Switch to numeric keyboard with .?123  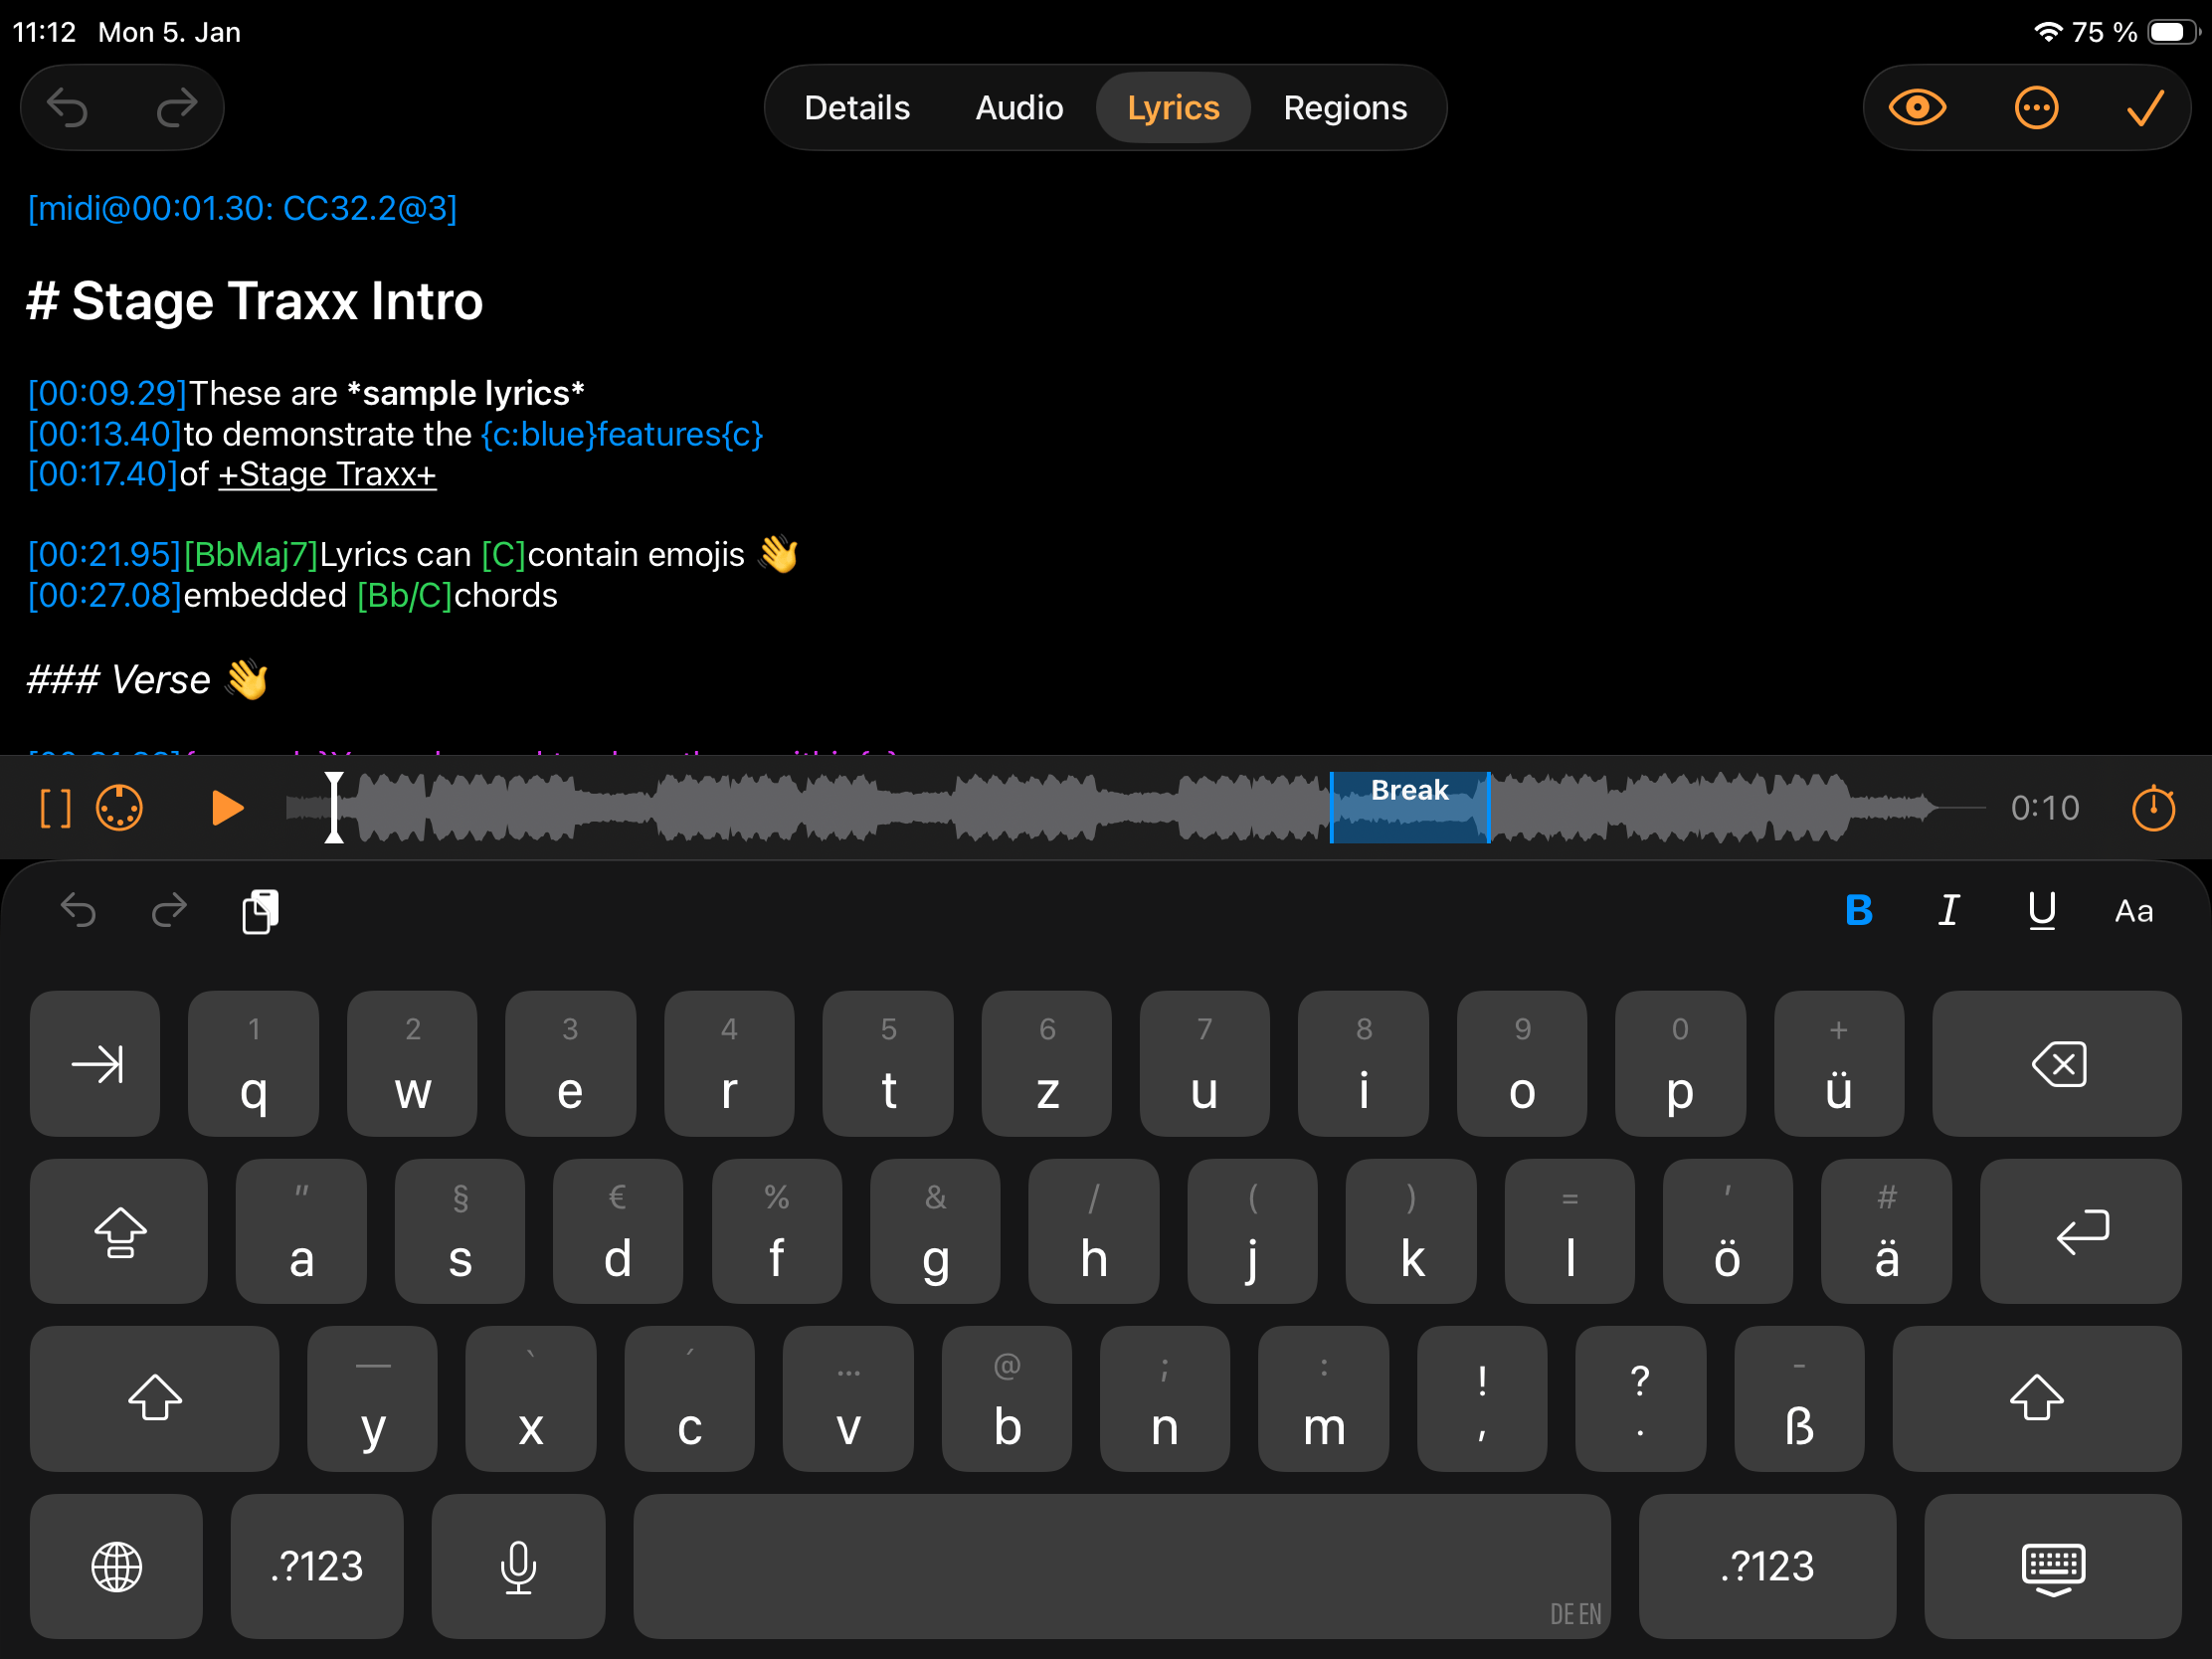[x=317, y=1567]
